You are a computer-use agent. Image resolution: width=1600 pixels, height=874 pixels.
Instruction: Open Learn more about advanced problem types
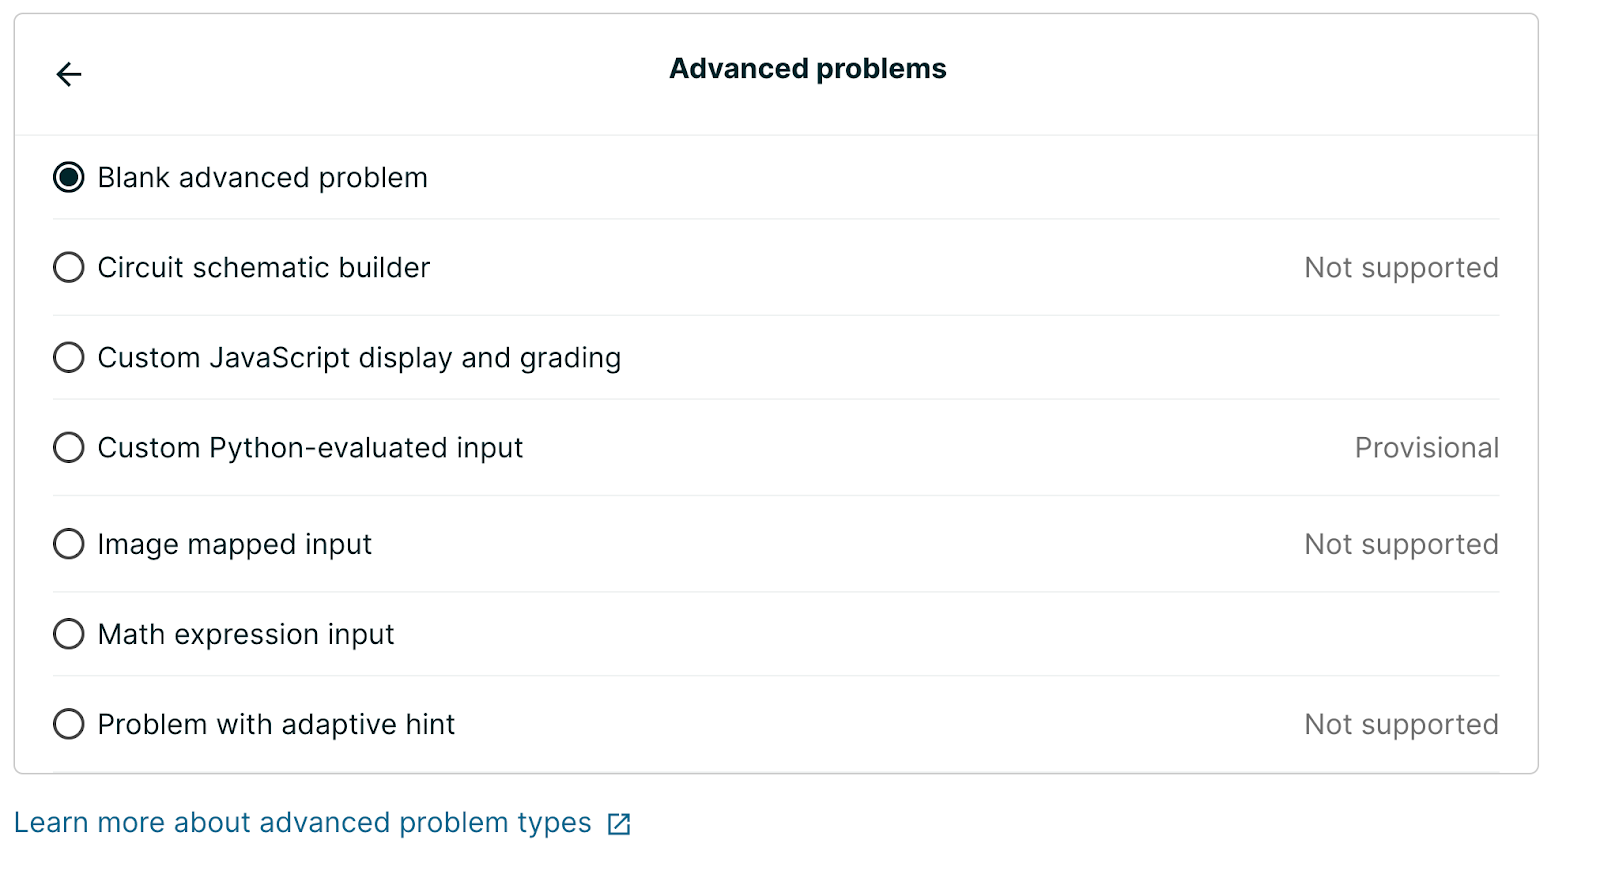pyautogui.click(x=302, y=823)
